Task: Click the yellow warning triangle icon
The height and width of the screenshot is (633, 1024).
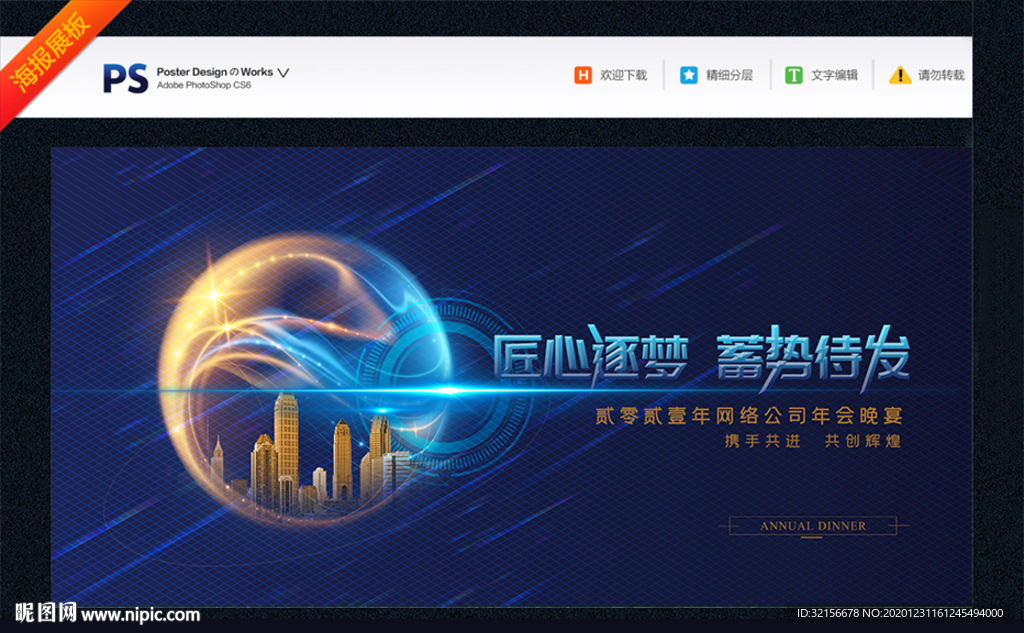Action: click(900, 75)
